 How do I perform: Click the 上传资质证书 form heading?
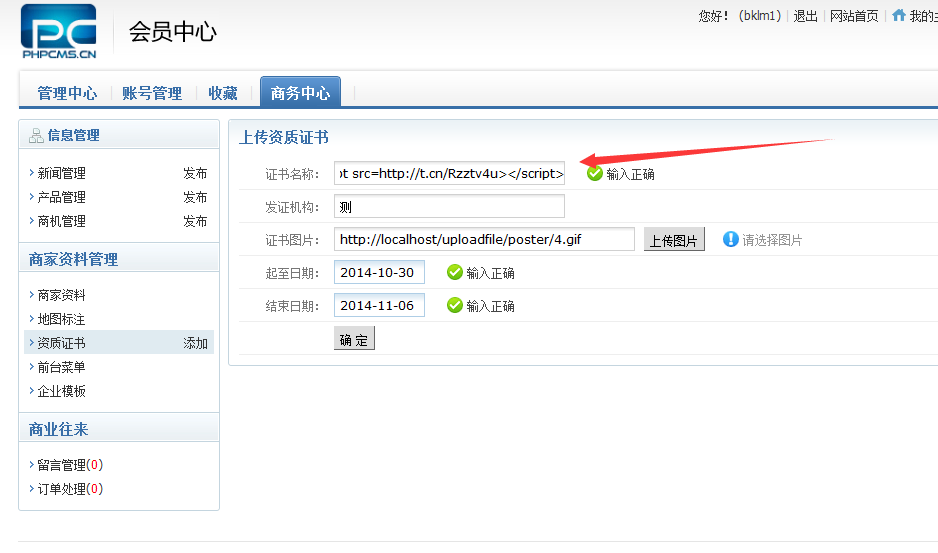point(284,137)
